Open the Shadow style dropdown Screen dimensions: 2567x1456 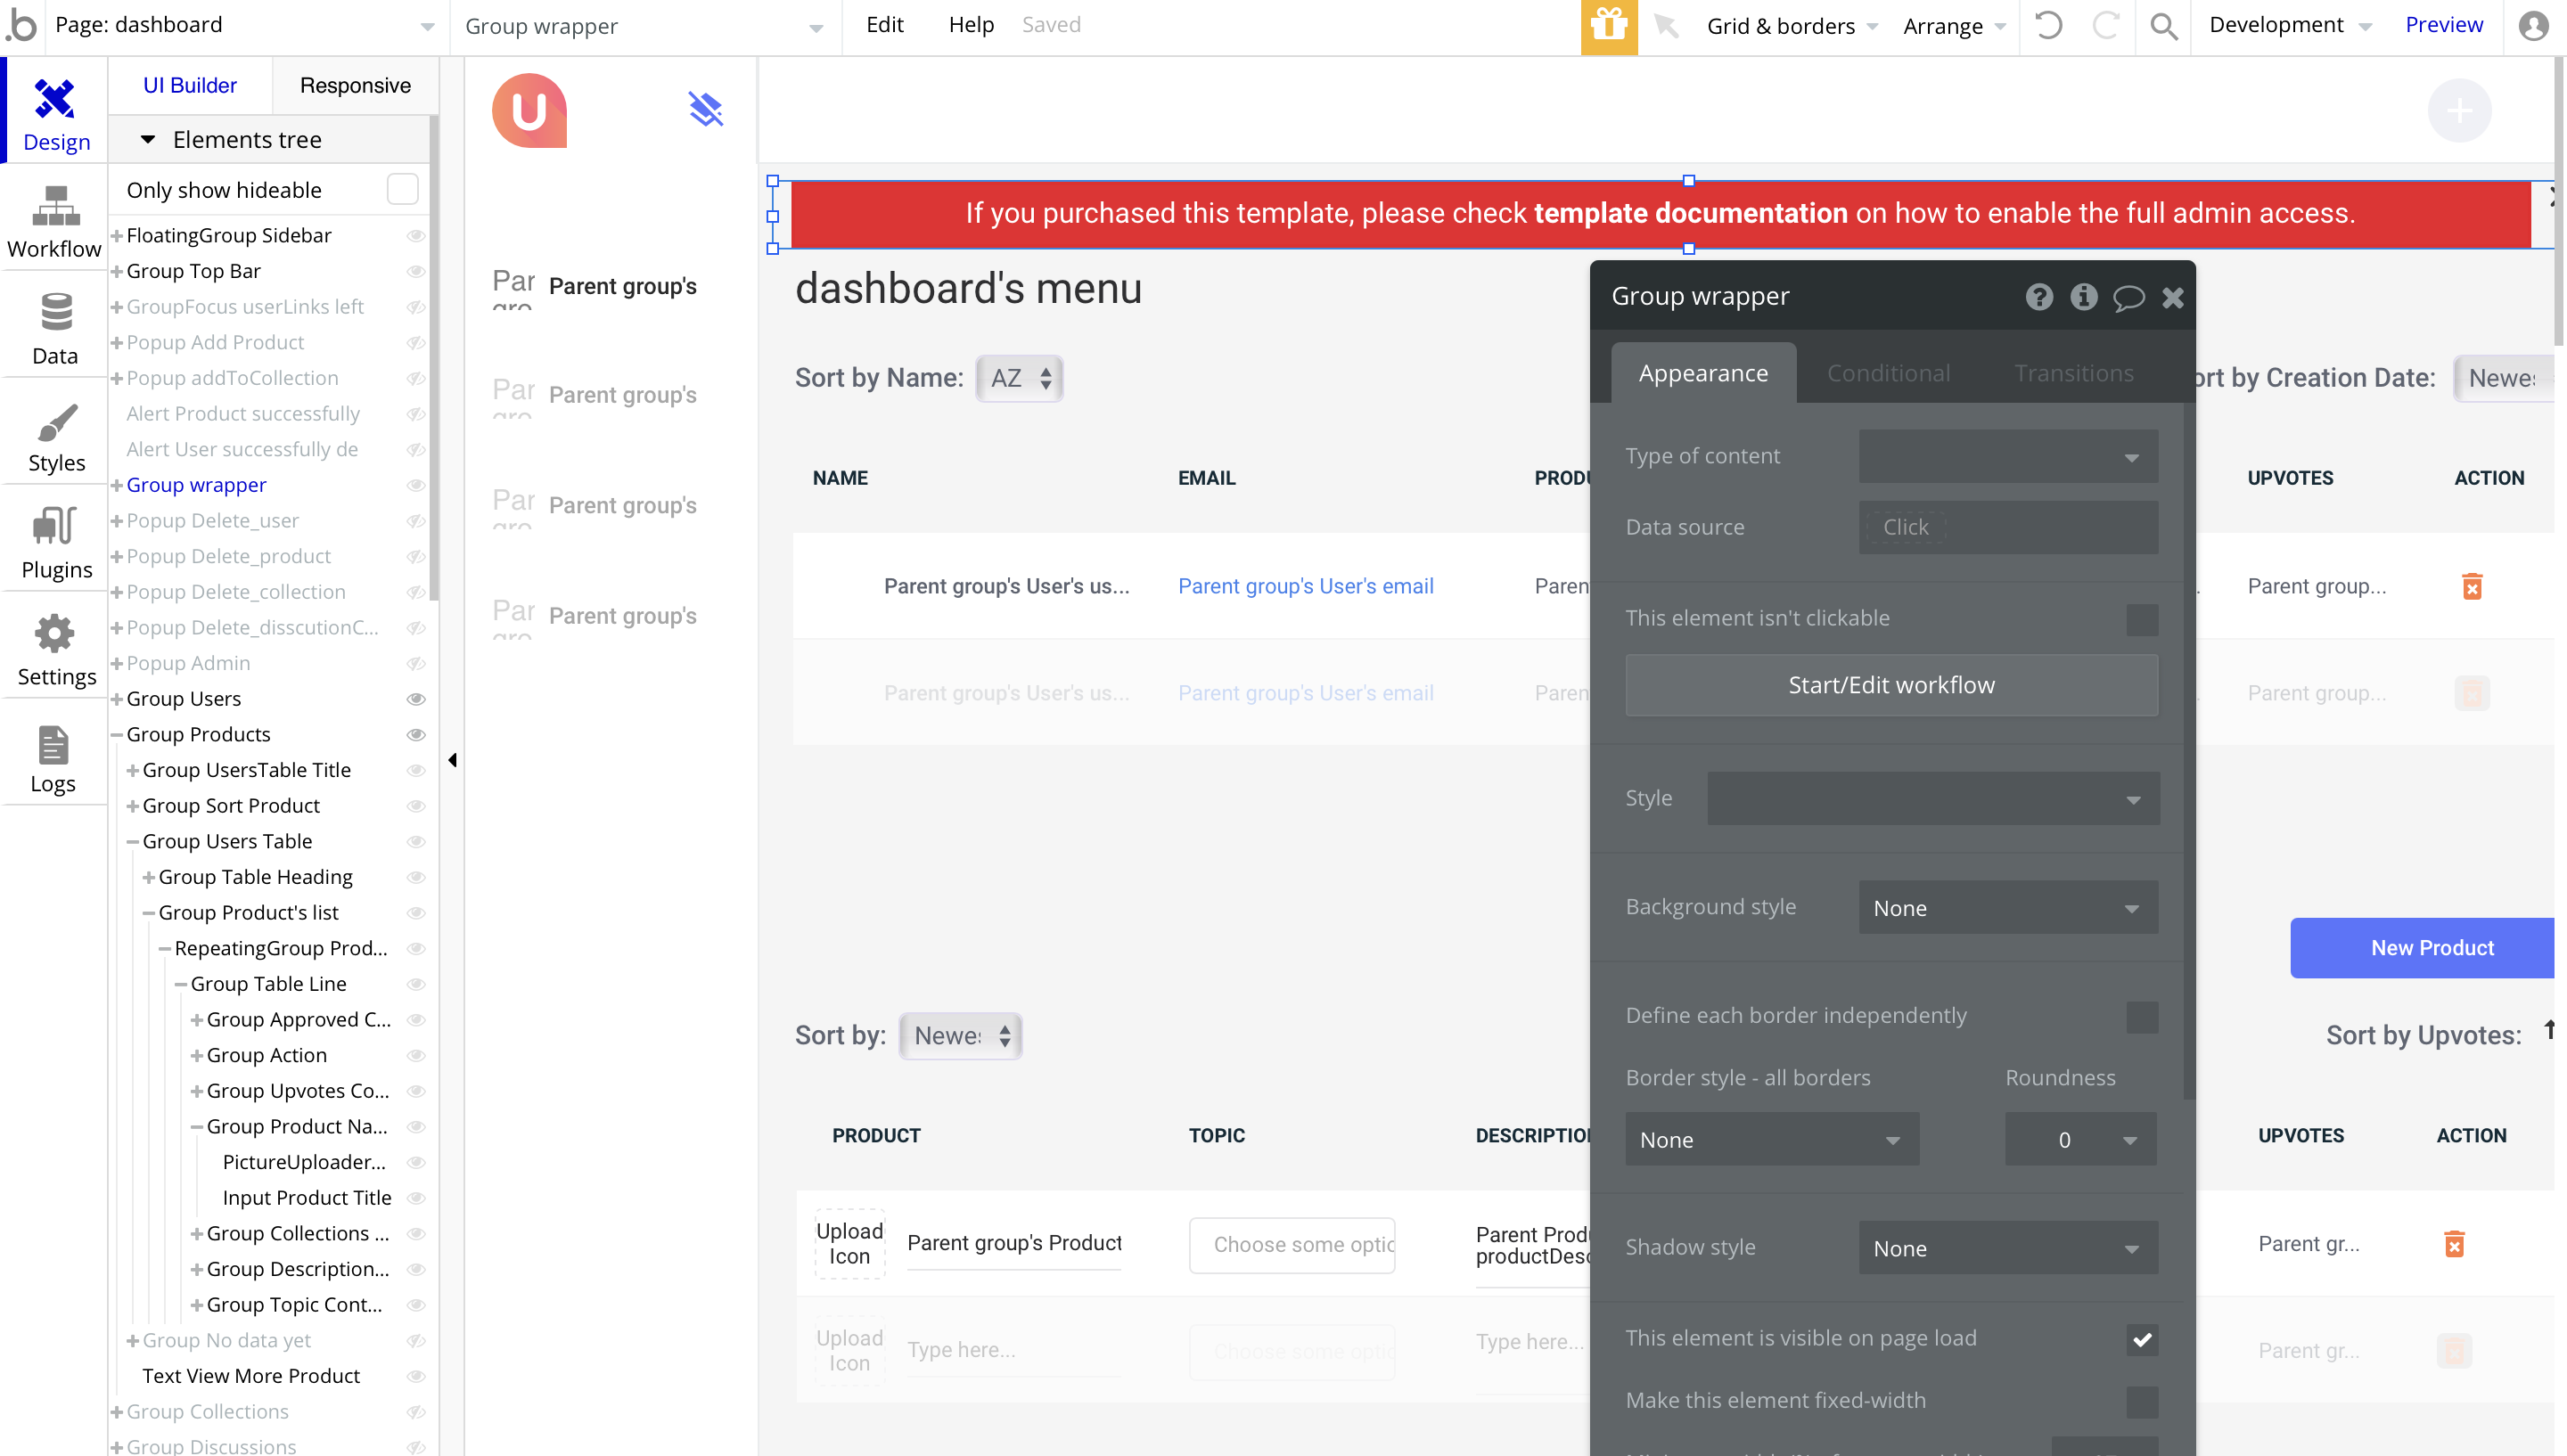2007,1247
